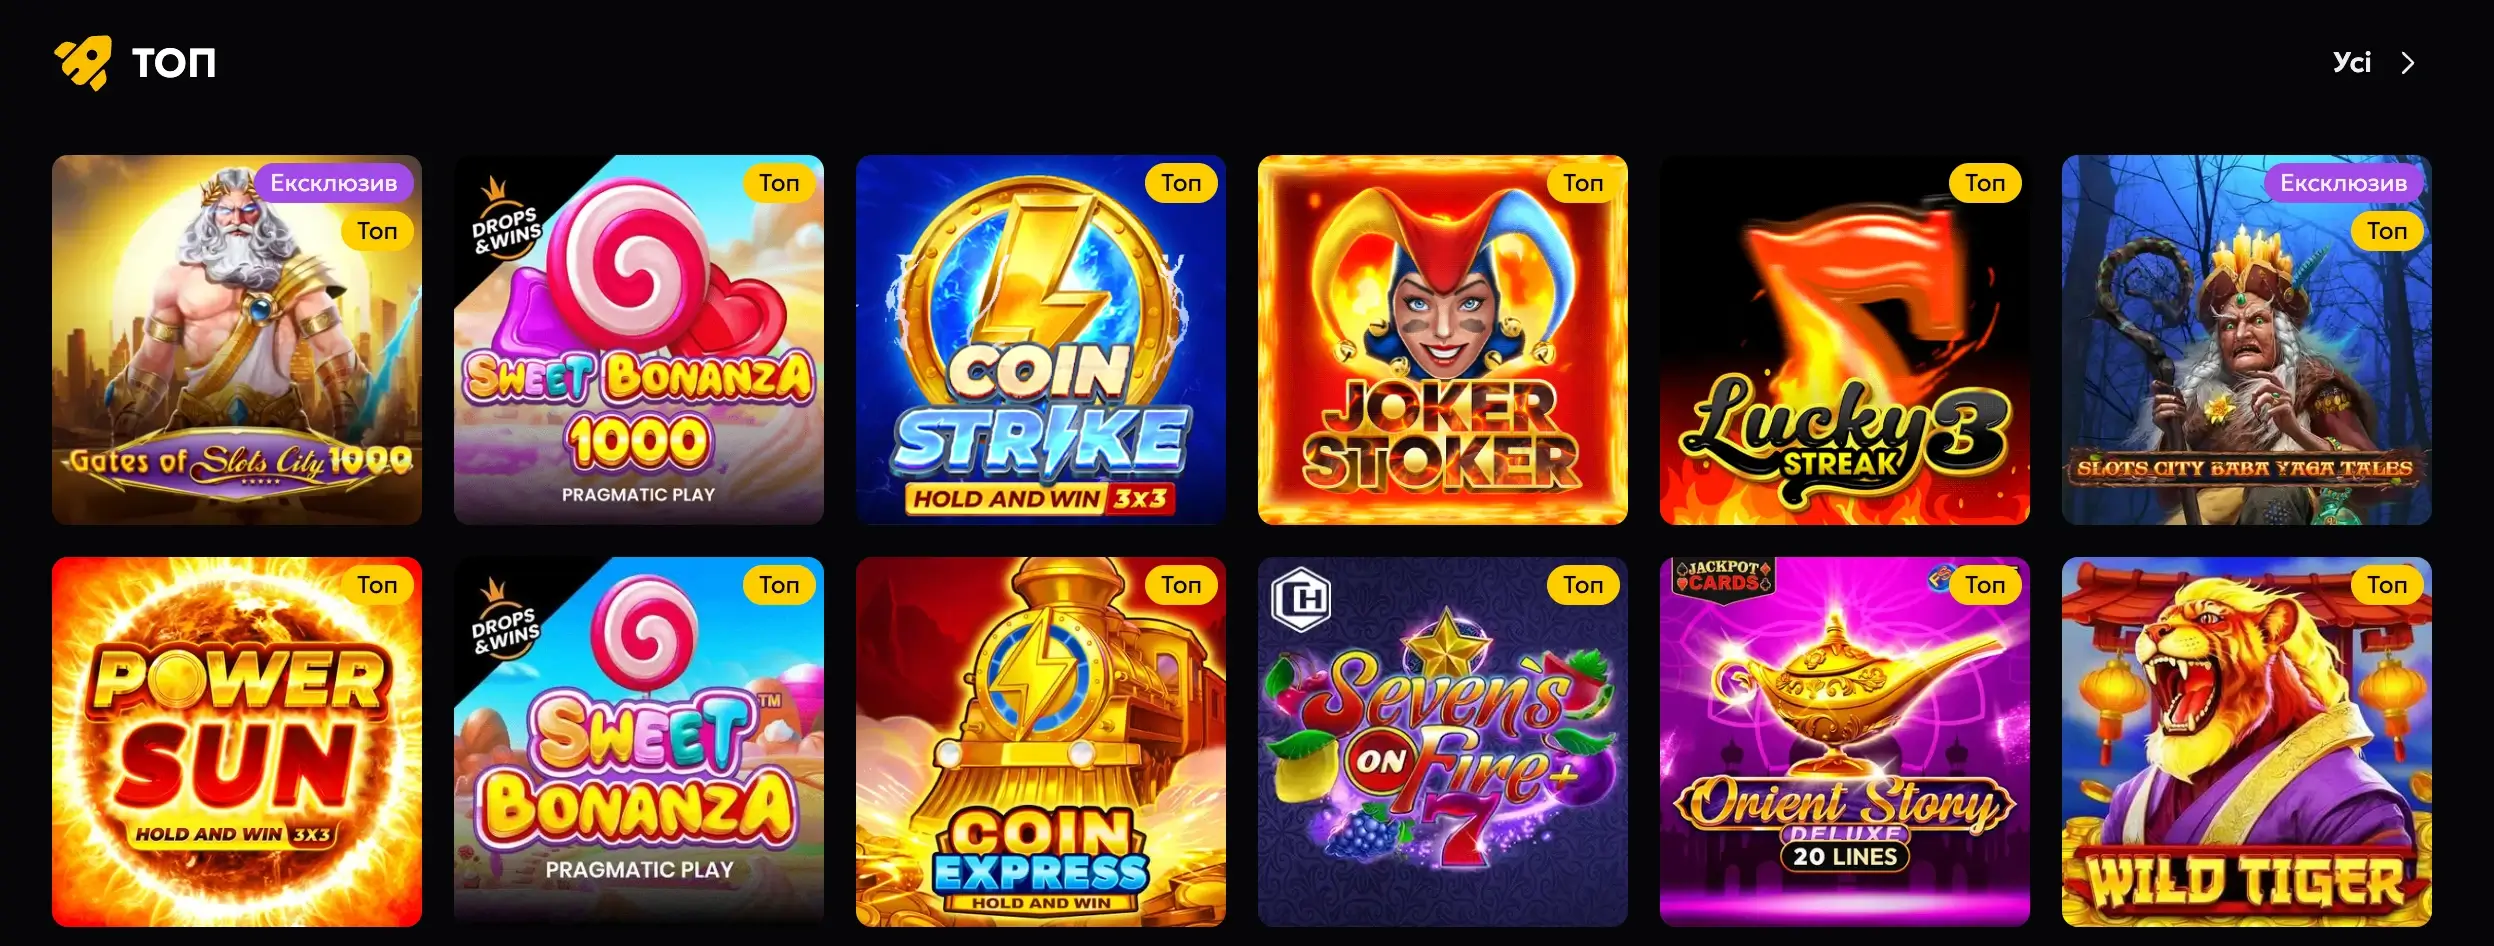Viewport: 2494px width, 946px height.
Task: Select the Sweet Bonanza Pragmatic Play tile
Action: pyautogui.click(x=639, y=742)
